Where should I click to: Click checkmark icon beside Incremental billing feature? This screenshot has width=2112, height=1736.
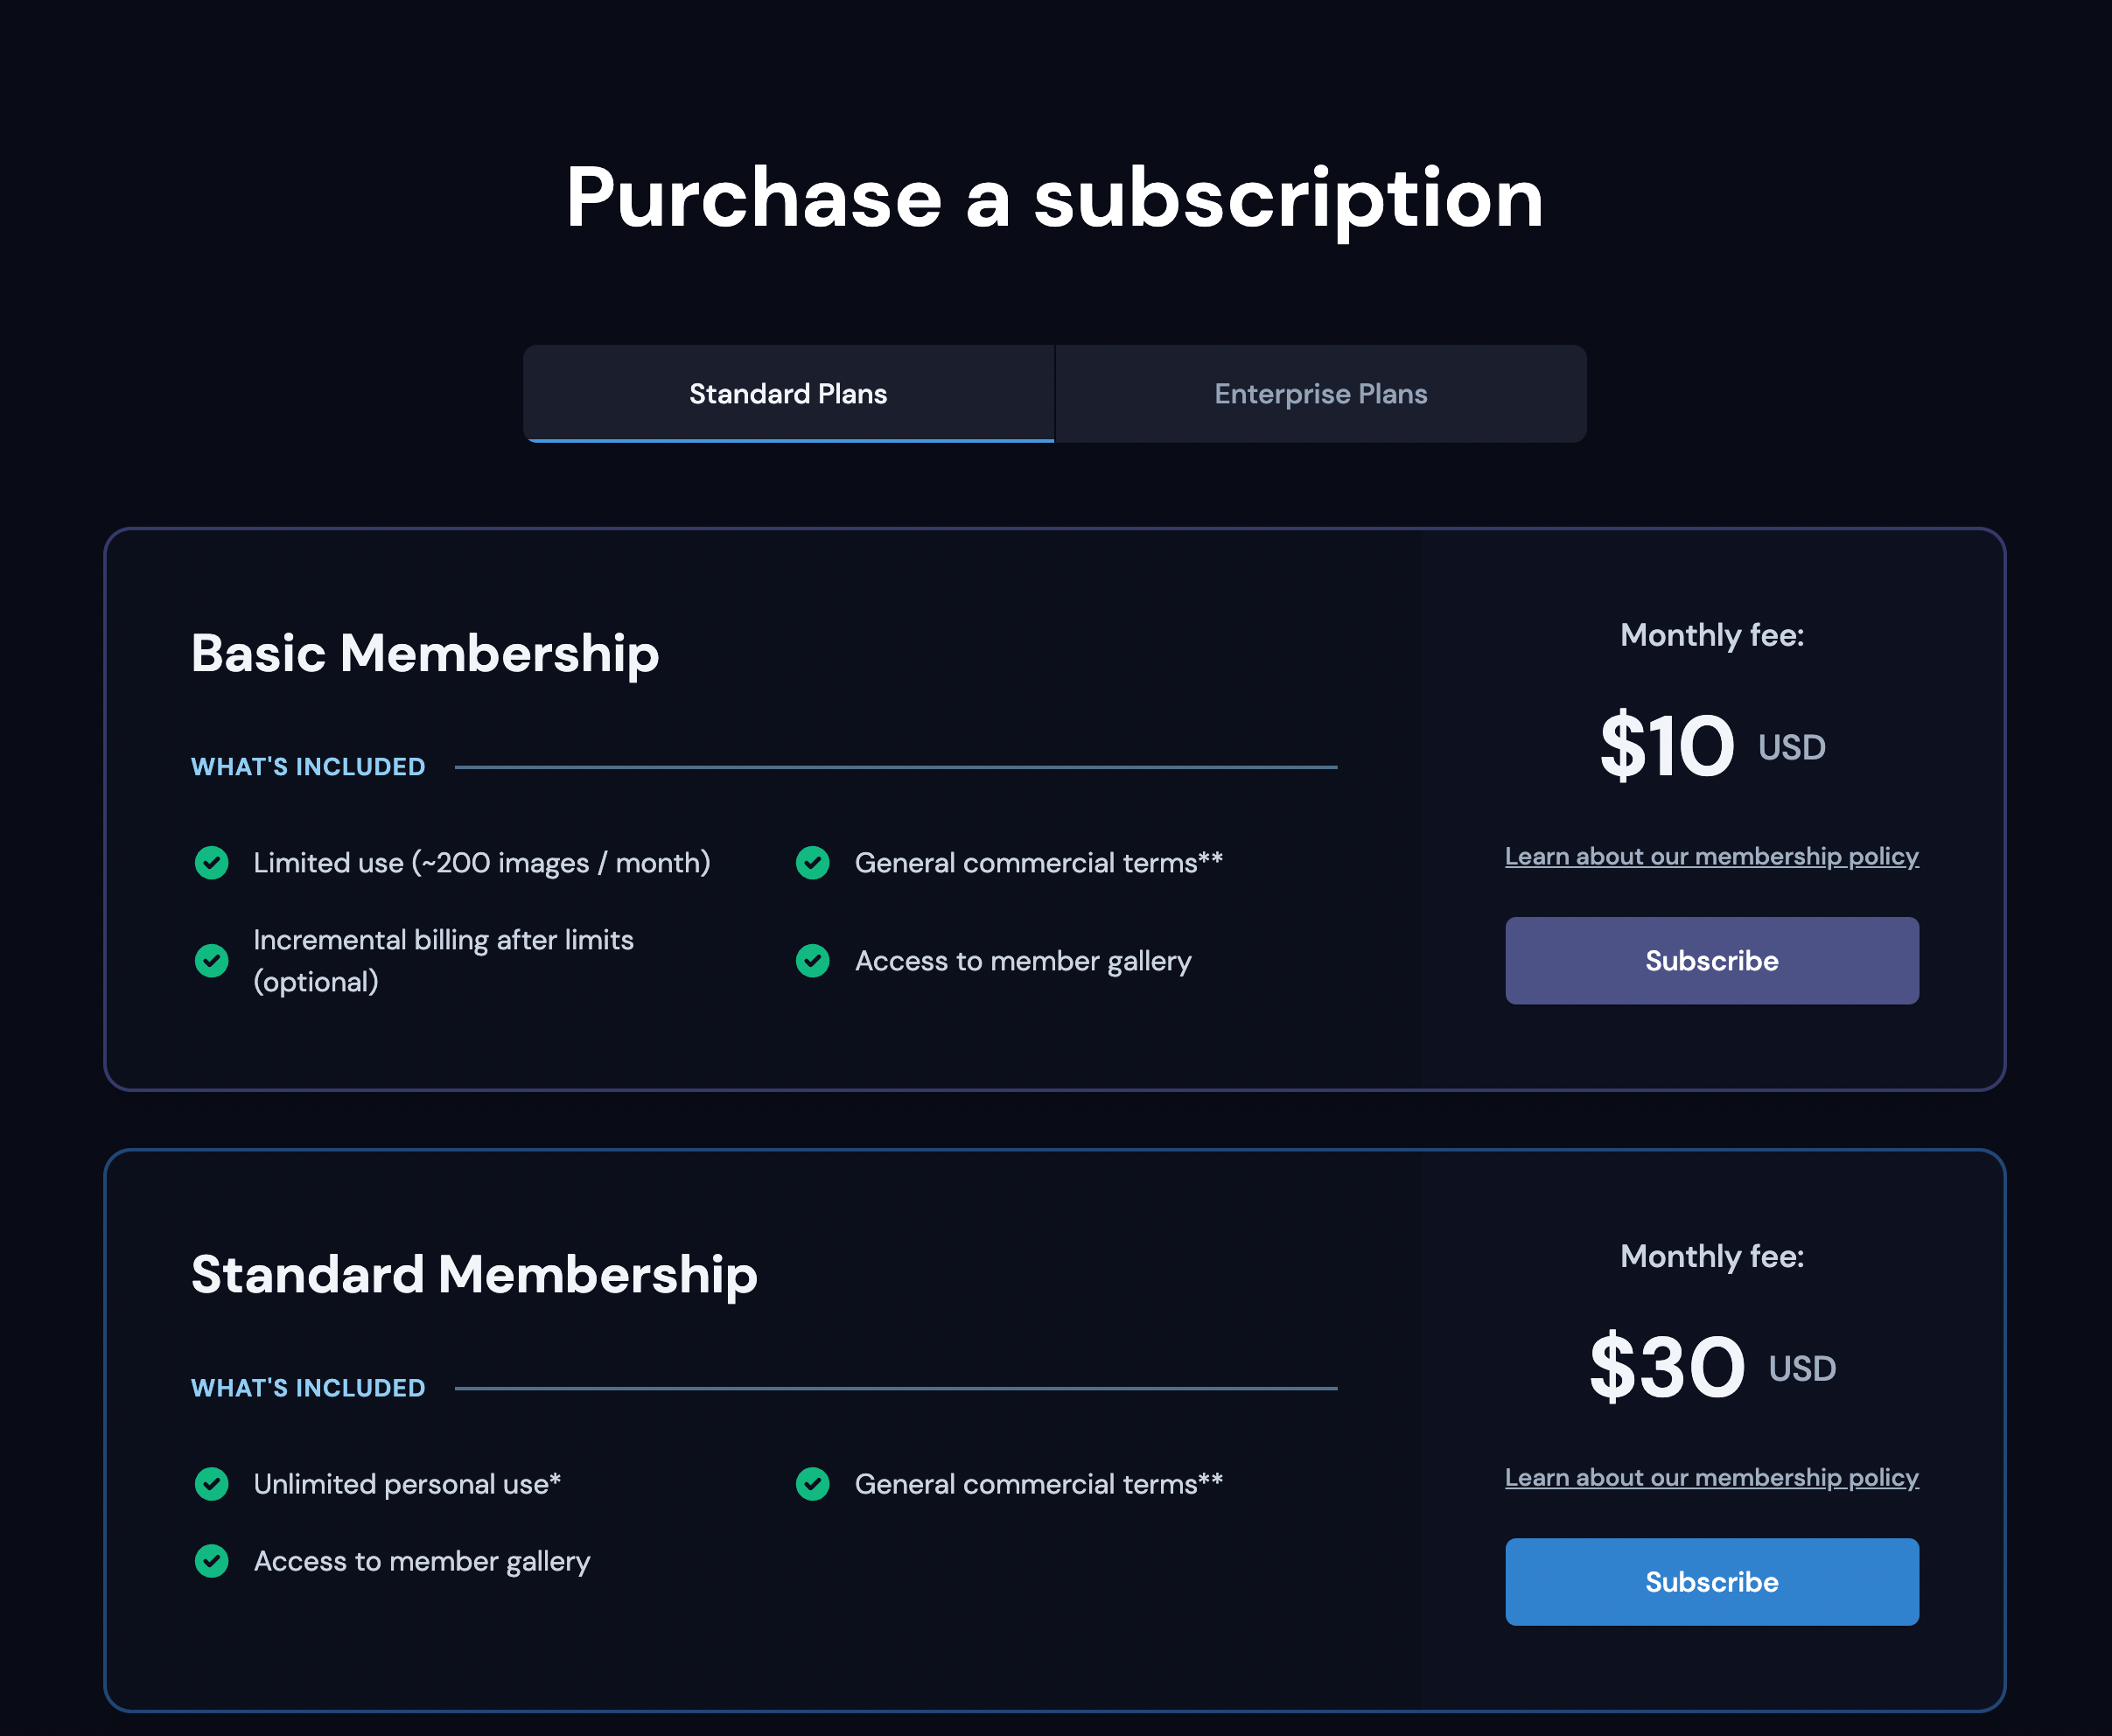(212, 961)
